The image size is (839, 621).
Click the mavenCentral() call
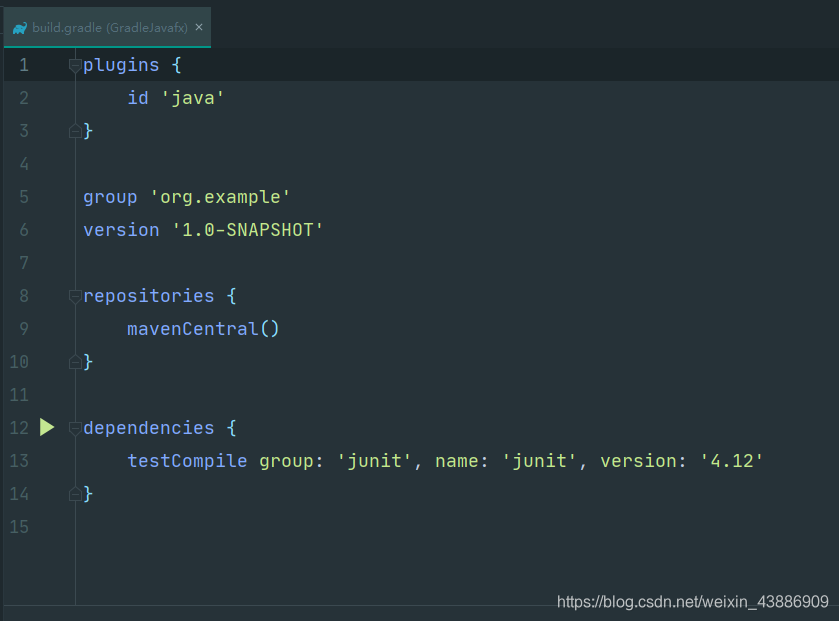click(203, 329)
